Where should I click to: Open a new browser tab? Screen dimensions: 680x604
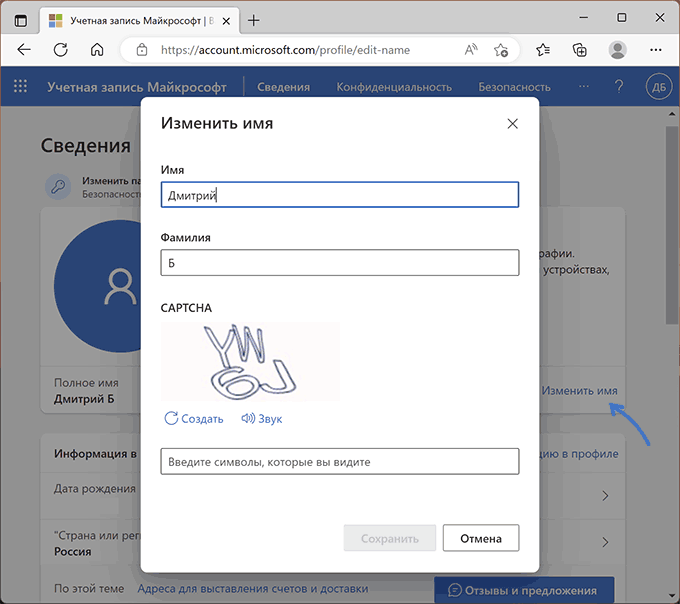point(253,20)
